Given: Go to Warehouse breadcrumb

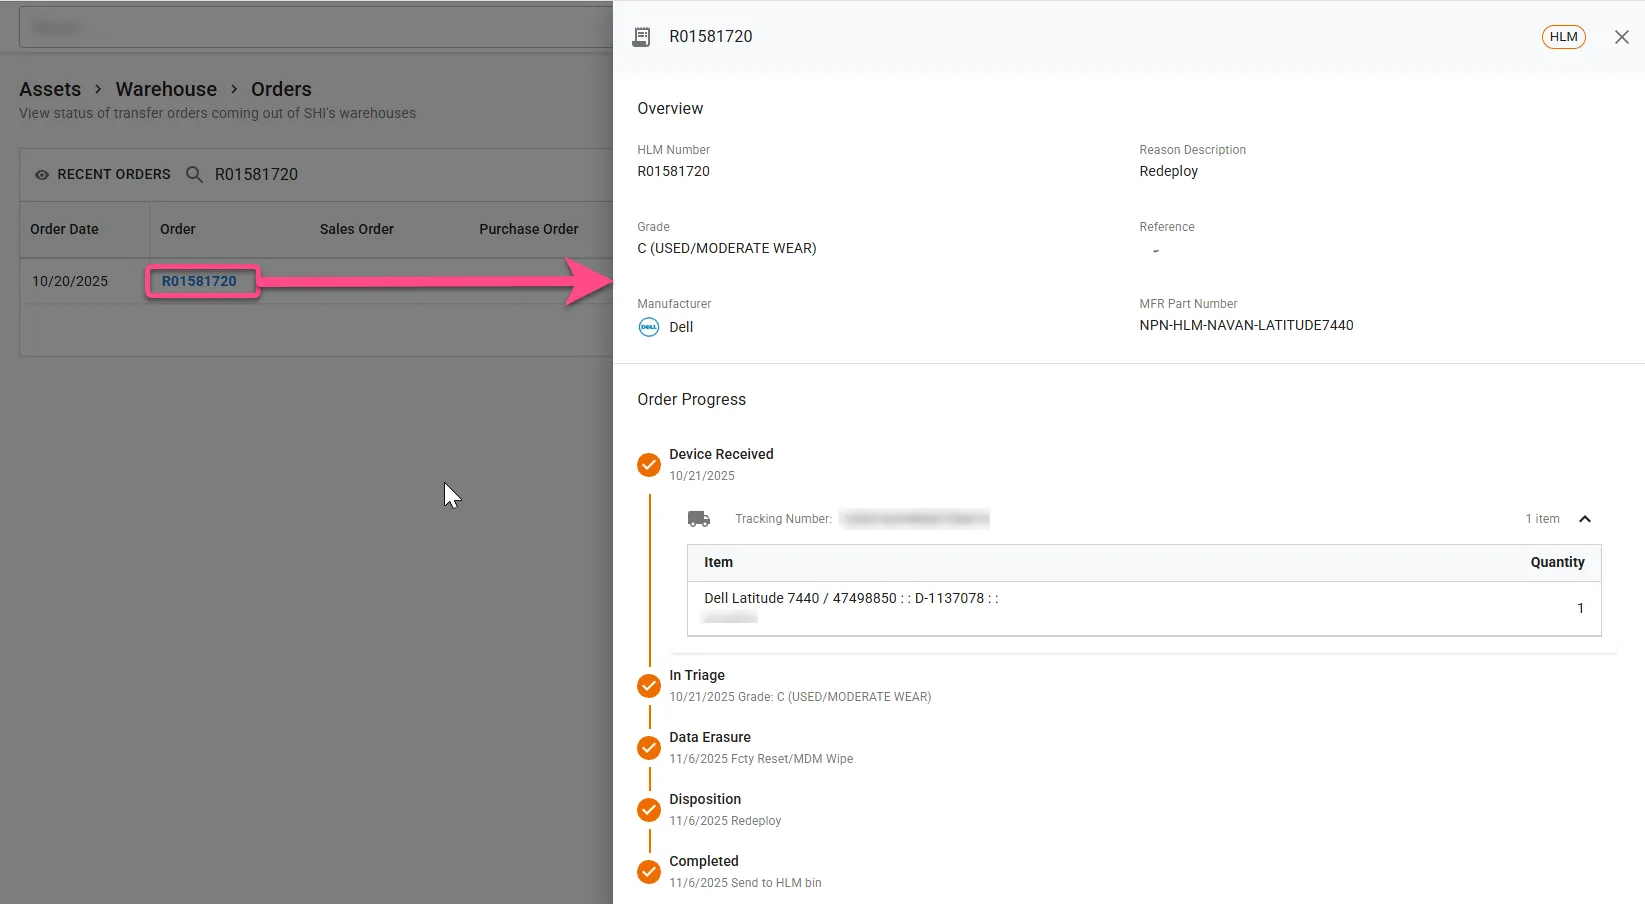Looking at the screenshot, I should click(166, 89).
